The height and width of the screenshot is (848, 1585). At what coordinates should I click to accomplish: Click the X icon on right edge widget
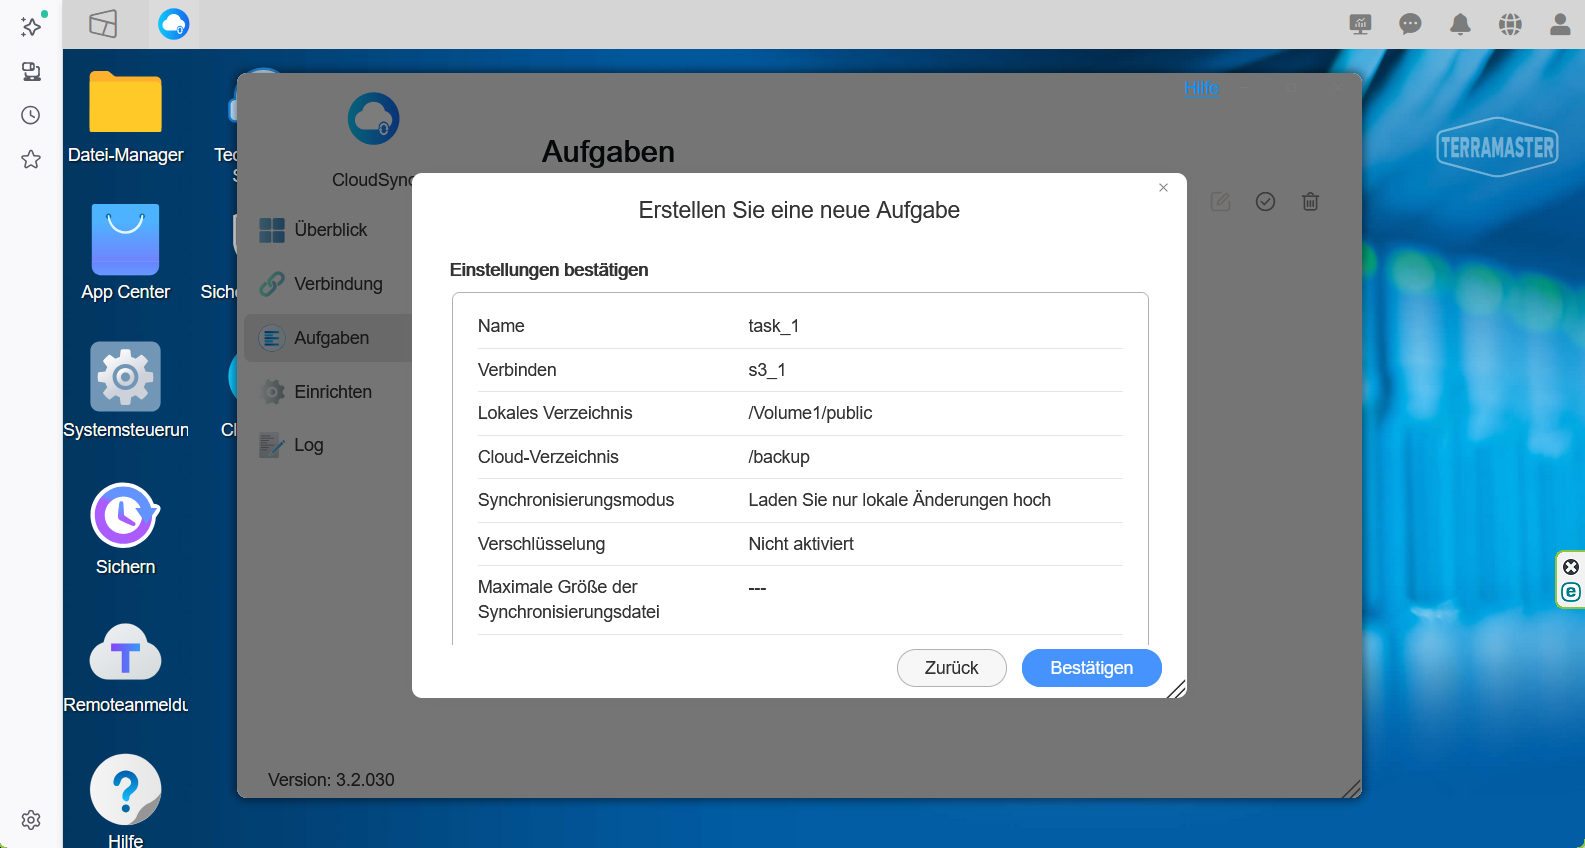(x=1571, y=567)
